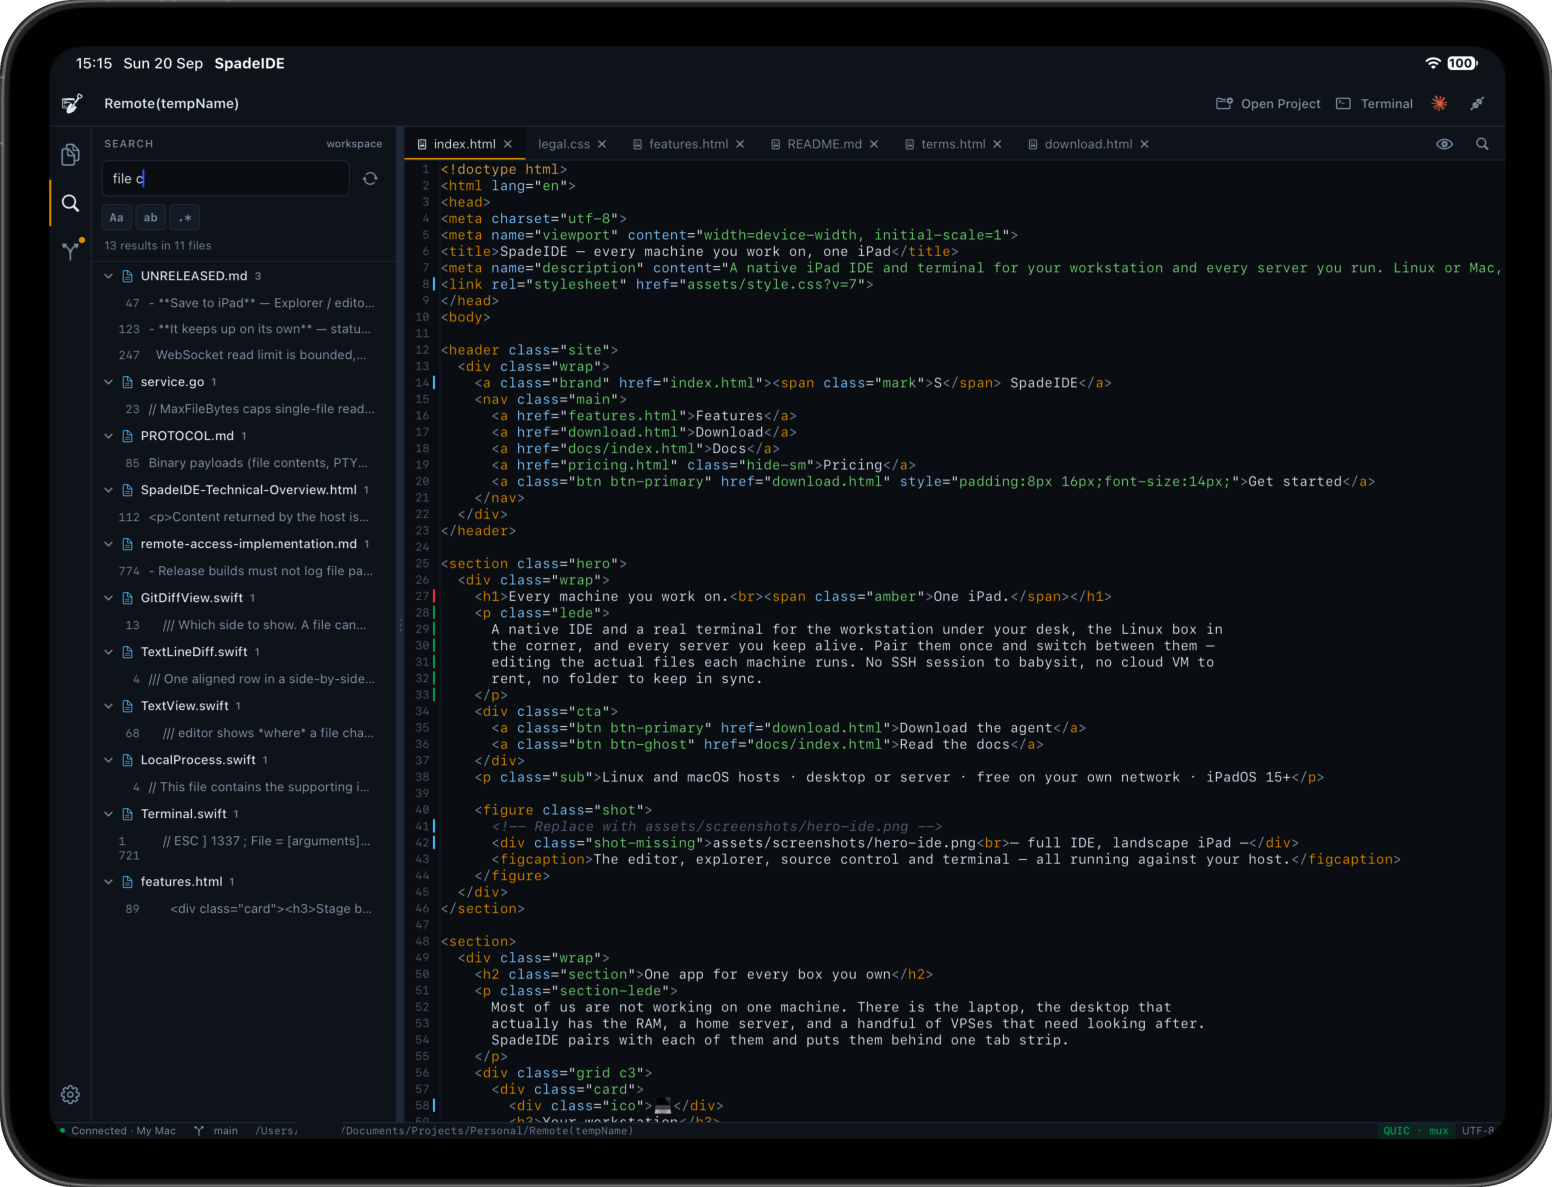This screenshot has width=1552, height=1187.
Task: Open result line 123 It keeps up
Action: pos(244,329)
